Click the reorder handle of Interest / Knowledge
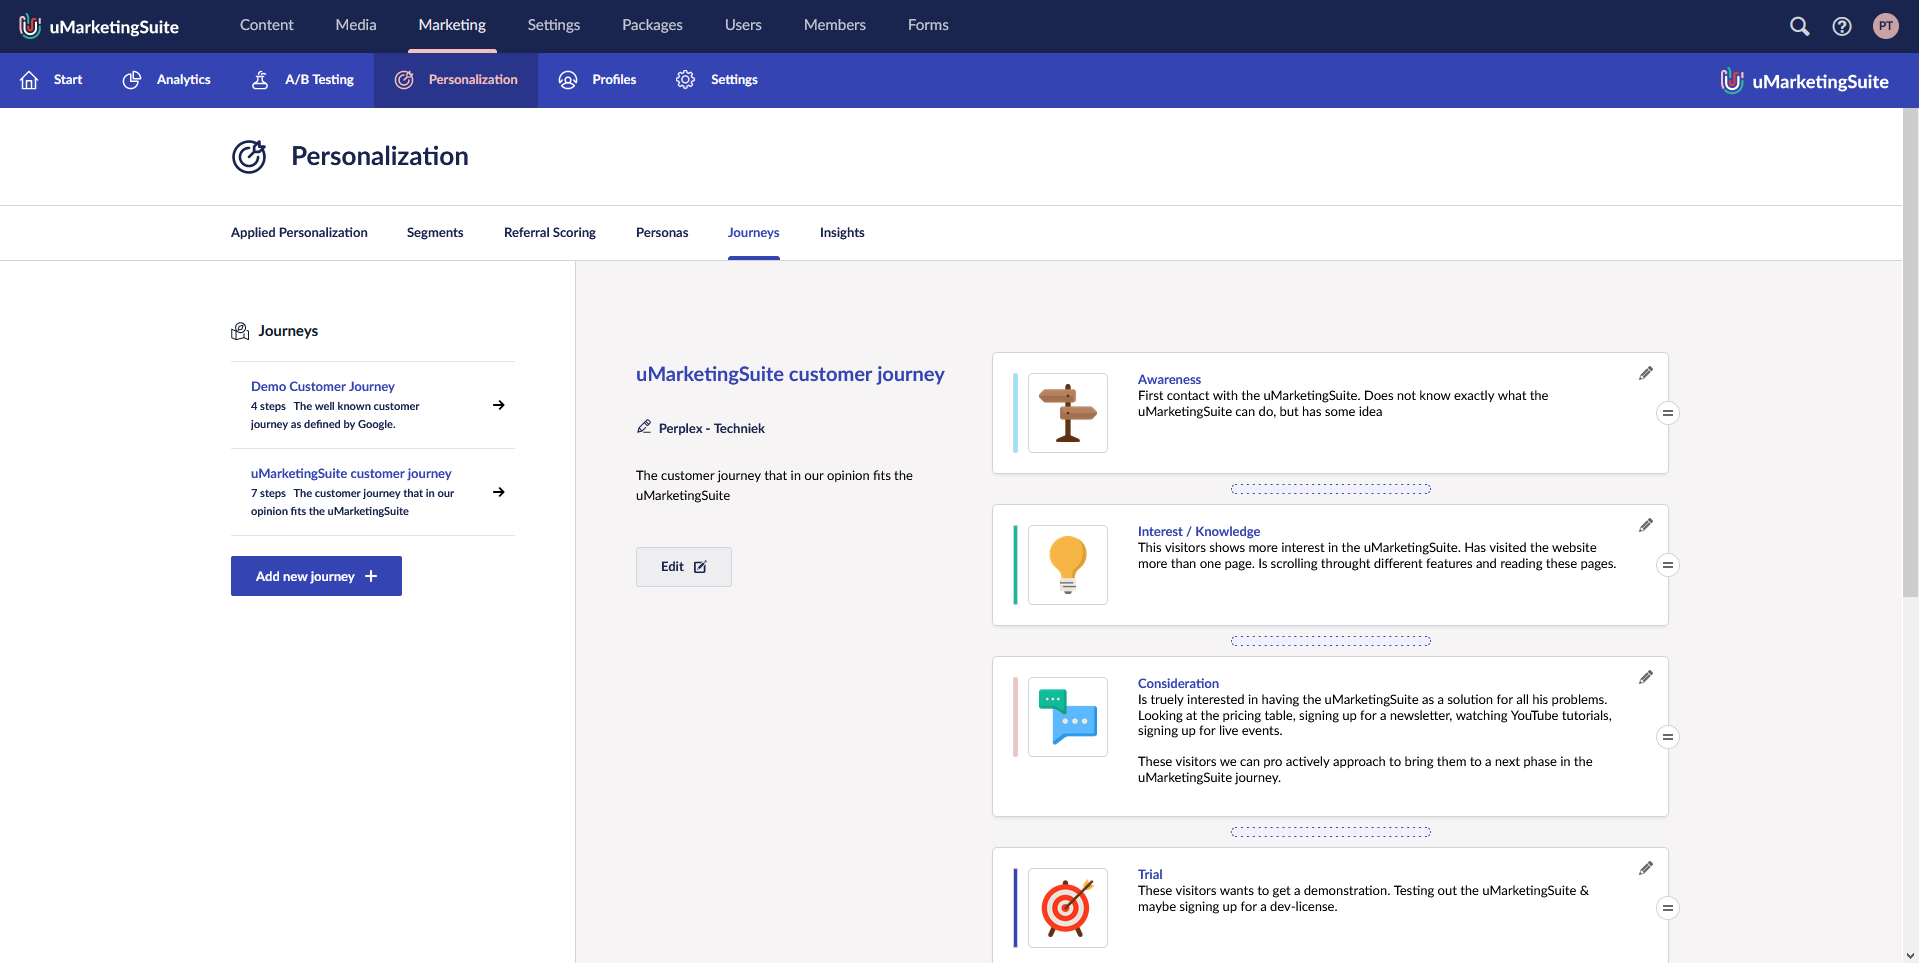The image size is (1919, 963). [1667, 565]
